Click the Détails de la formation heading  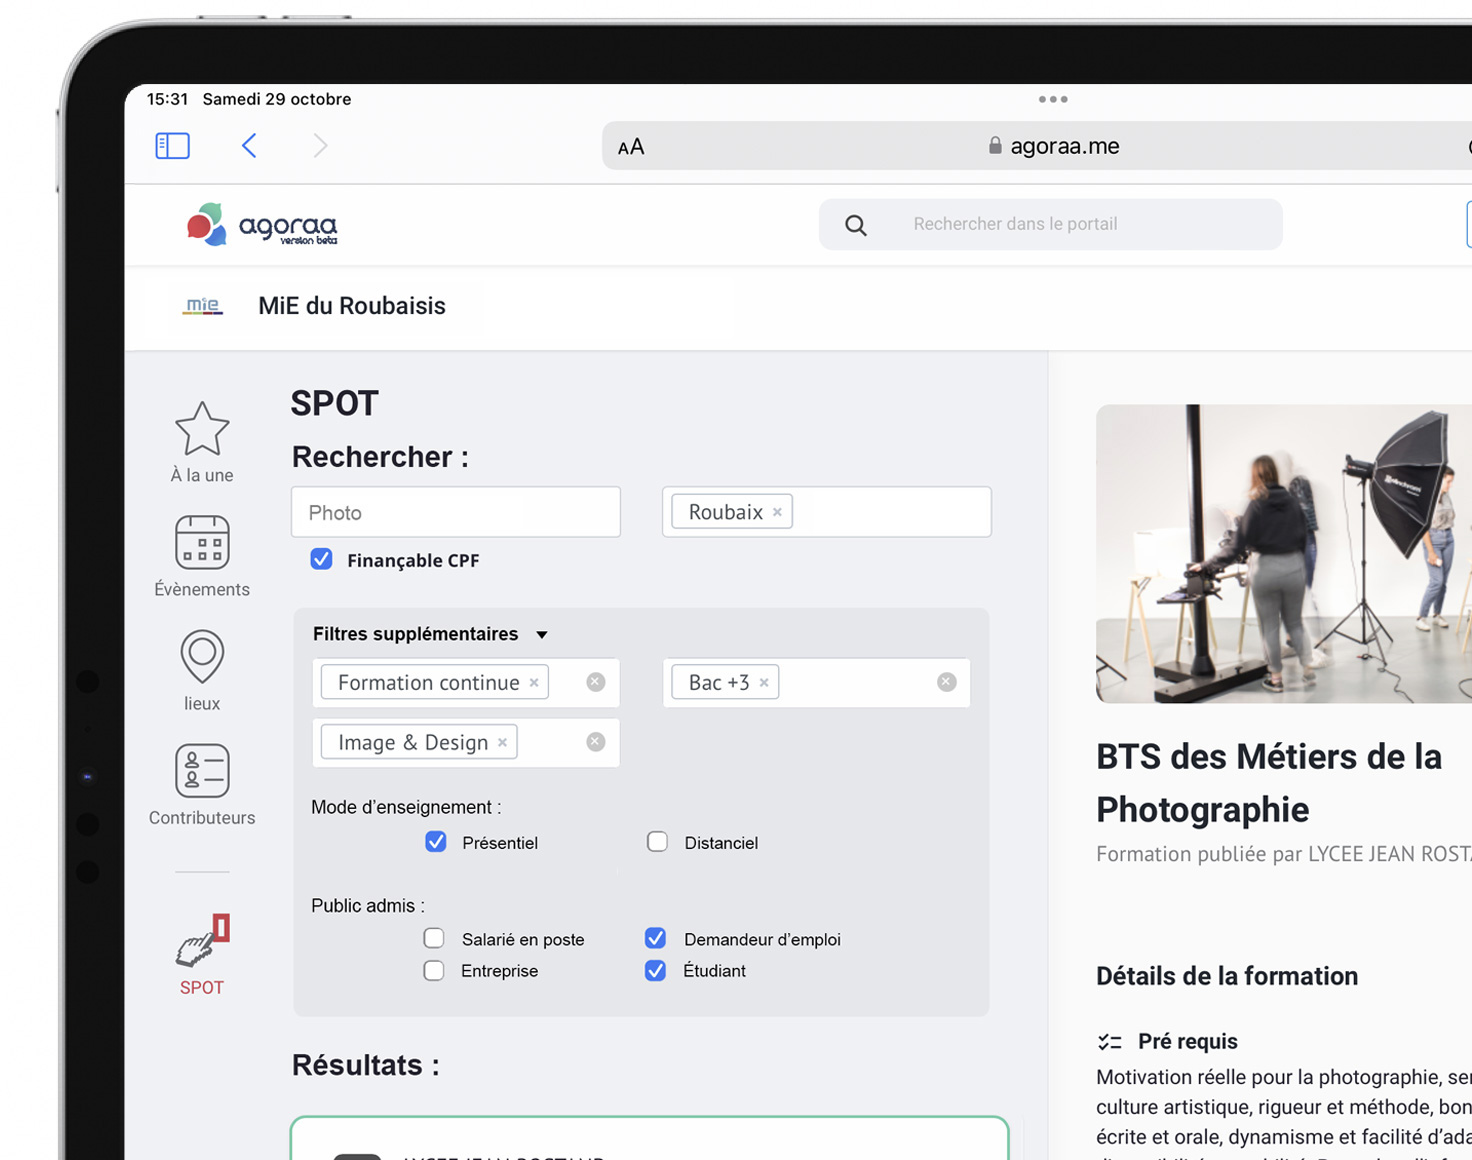tap(1227, 976)
